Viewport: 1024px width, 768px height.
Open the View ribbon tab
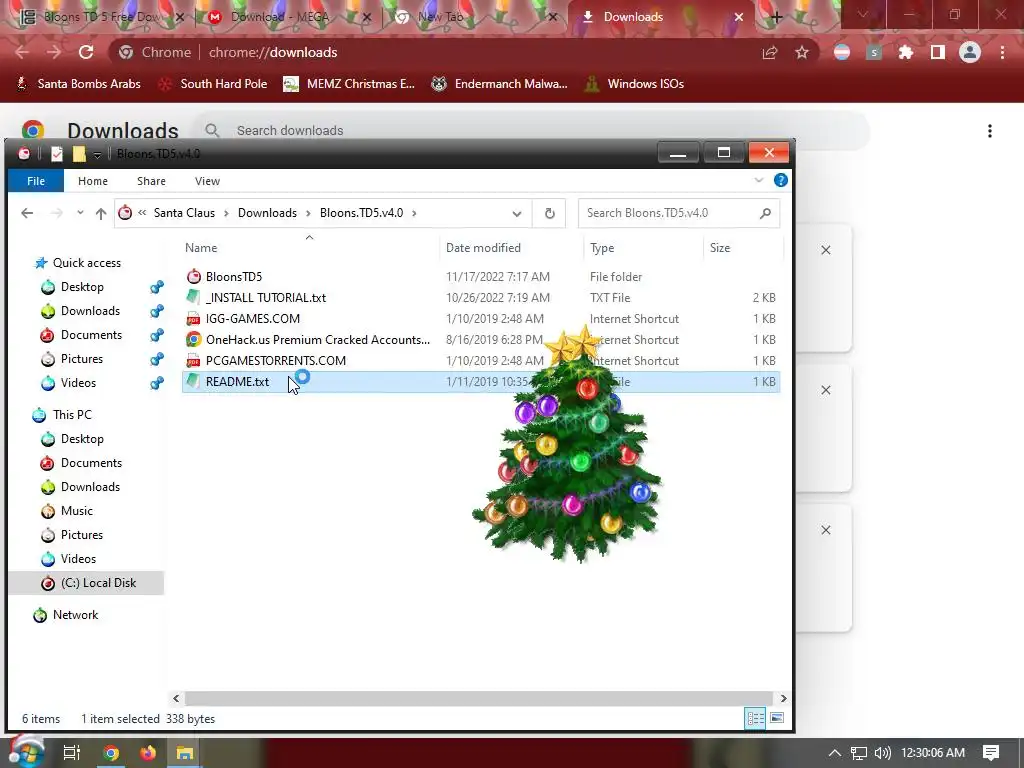click(x=207, y=181)
